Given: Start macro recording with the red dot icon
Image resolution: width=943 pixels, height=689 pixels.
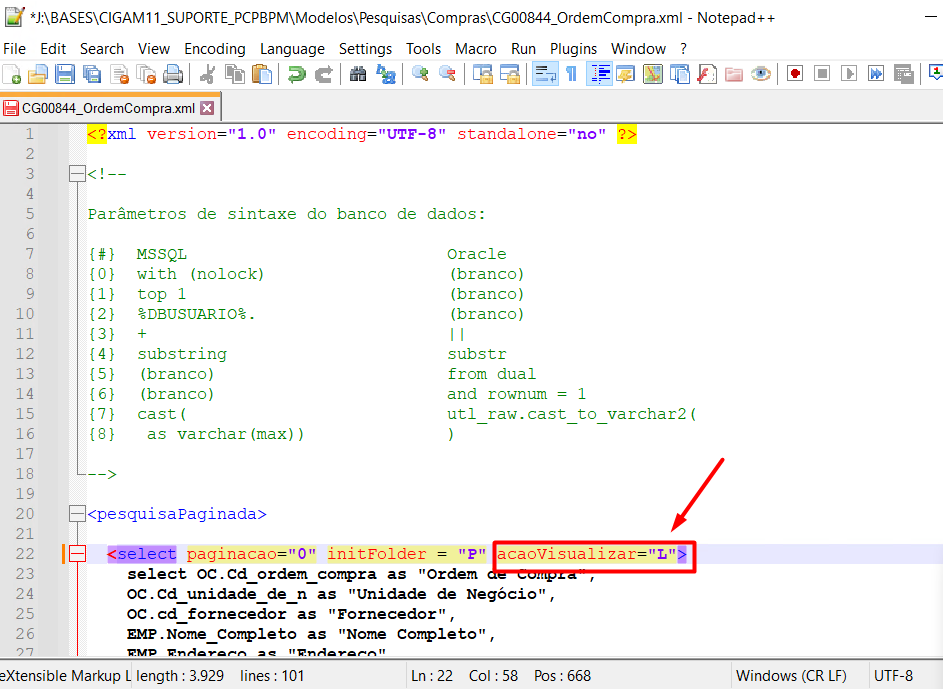Looking at the screenshot, I should (795, 74).
